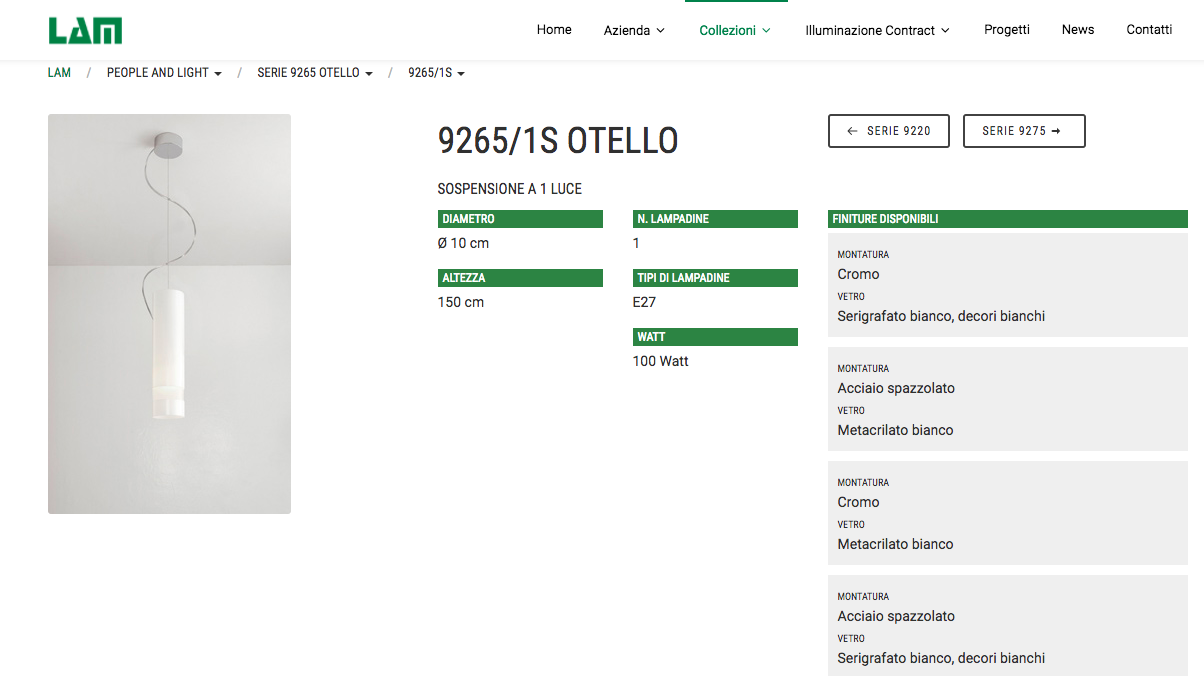
Task: Open People and Light breadcrumb dropdown
Action: [164, 73]
